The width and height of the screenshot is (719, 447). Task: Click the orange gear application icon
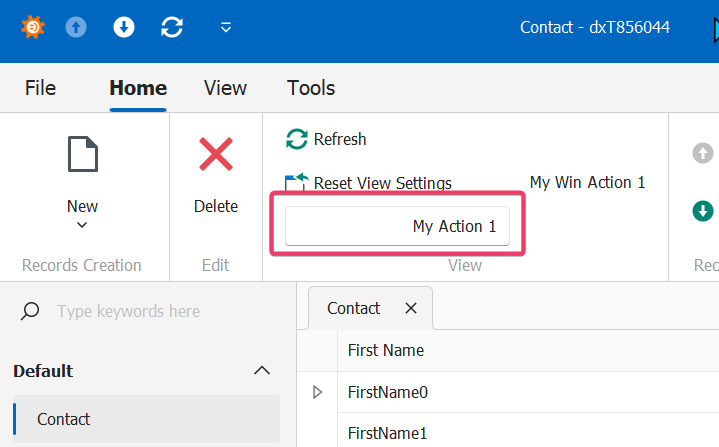(32, 27)
